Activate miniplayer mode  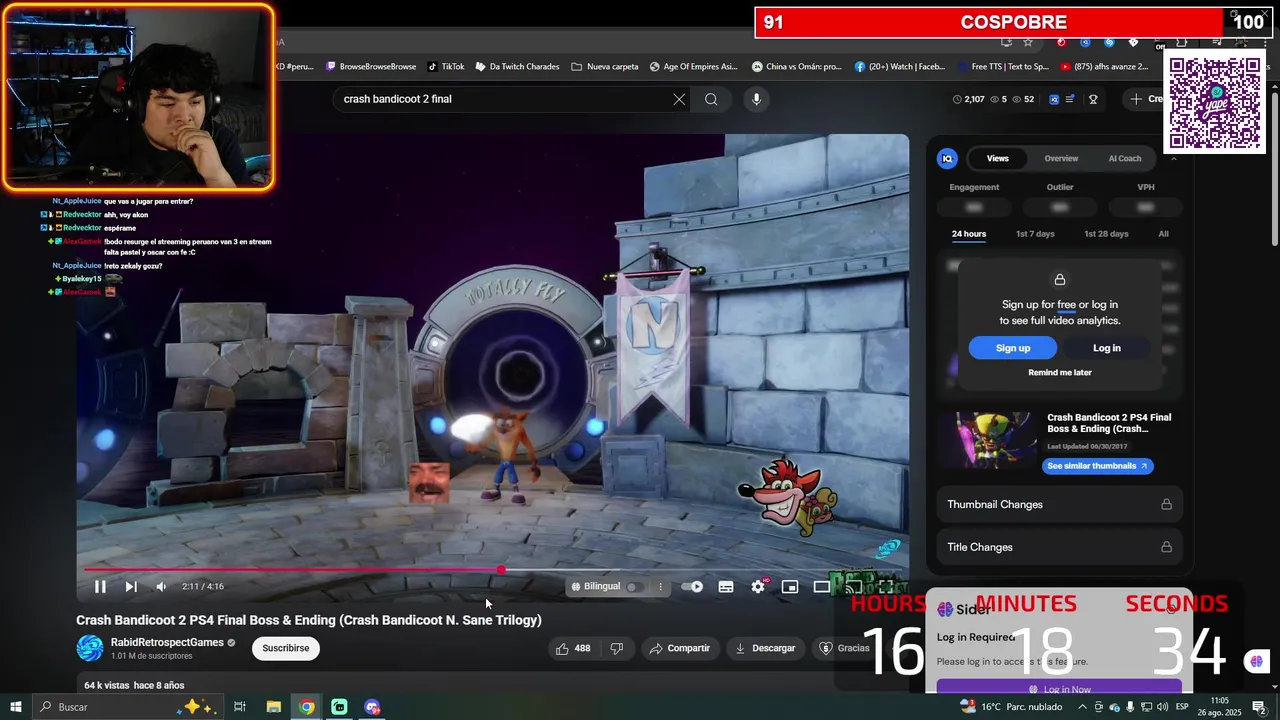point(790,587)
